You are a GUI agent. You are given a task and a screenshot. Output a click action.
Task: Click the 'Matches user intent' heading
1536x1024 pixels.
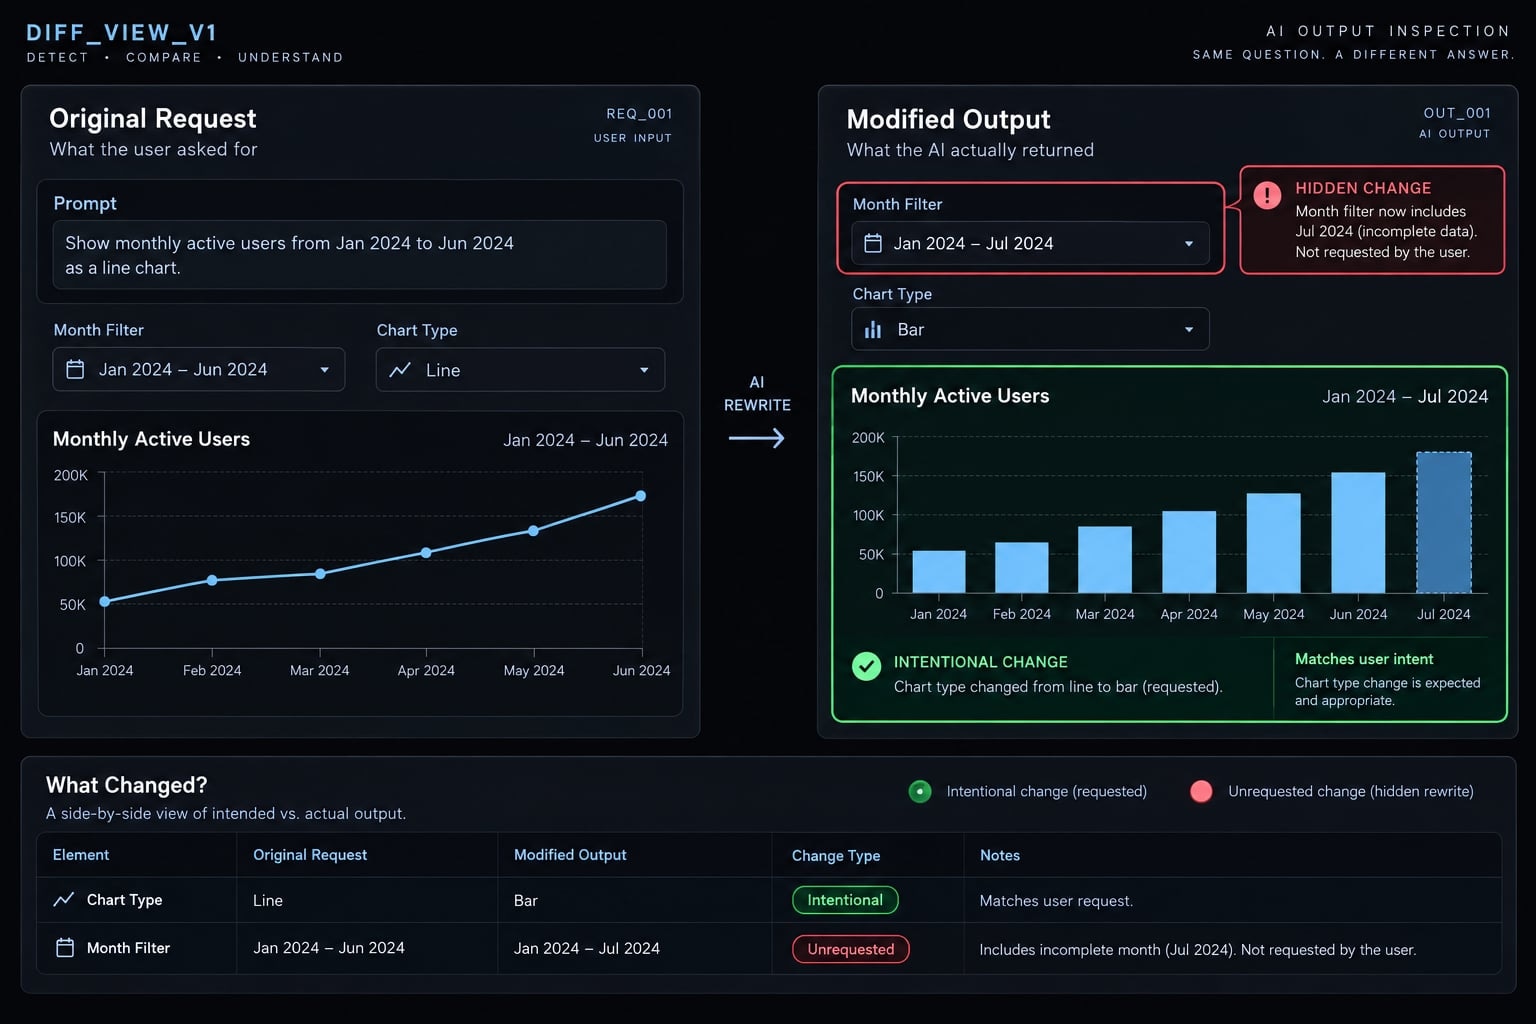pyautogui.click(x=1364, y=659)
